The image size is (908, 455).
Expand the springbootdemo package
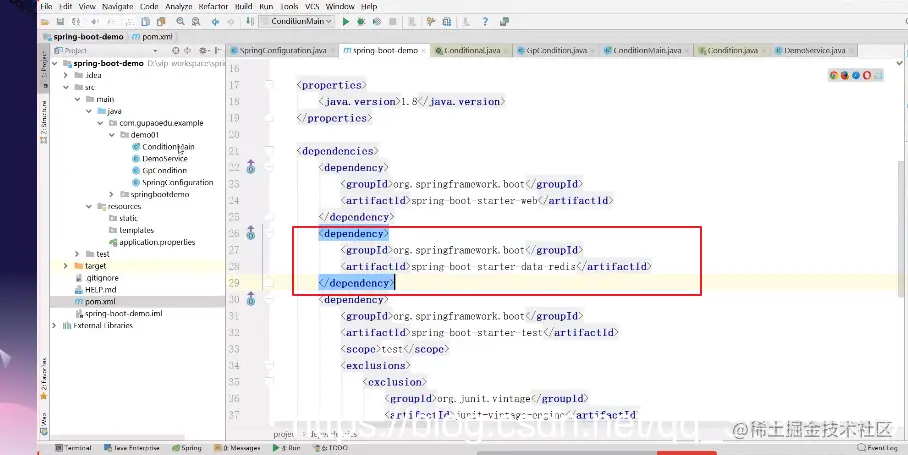pos(112,194)
